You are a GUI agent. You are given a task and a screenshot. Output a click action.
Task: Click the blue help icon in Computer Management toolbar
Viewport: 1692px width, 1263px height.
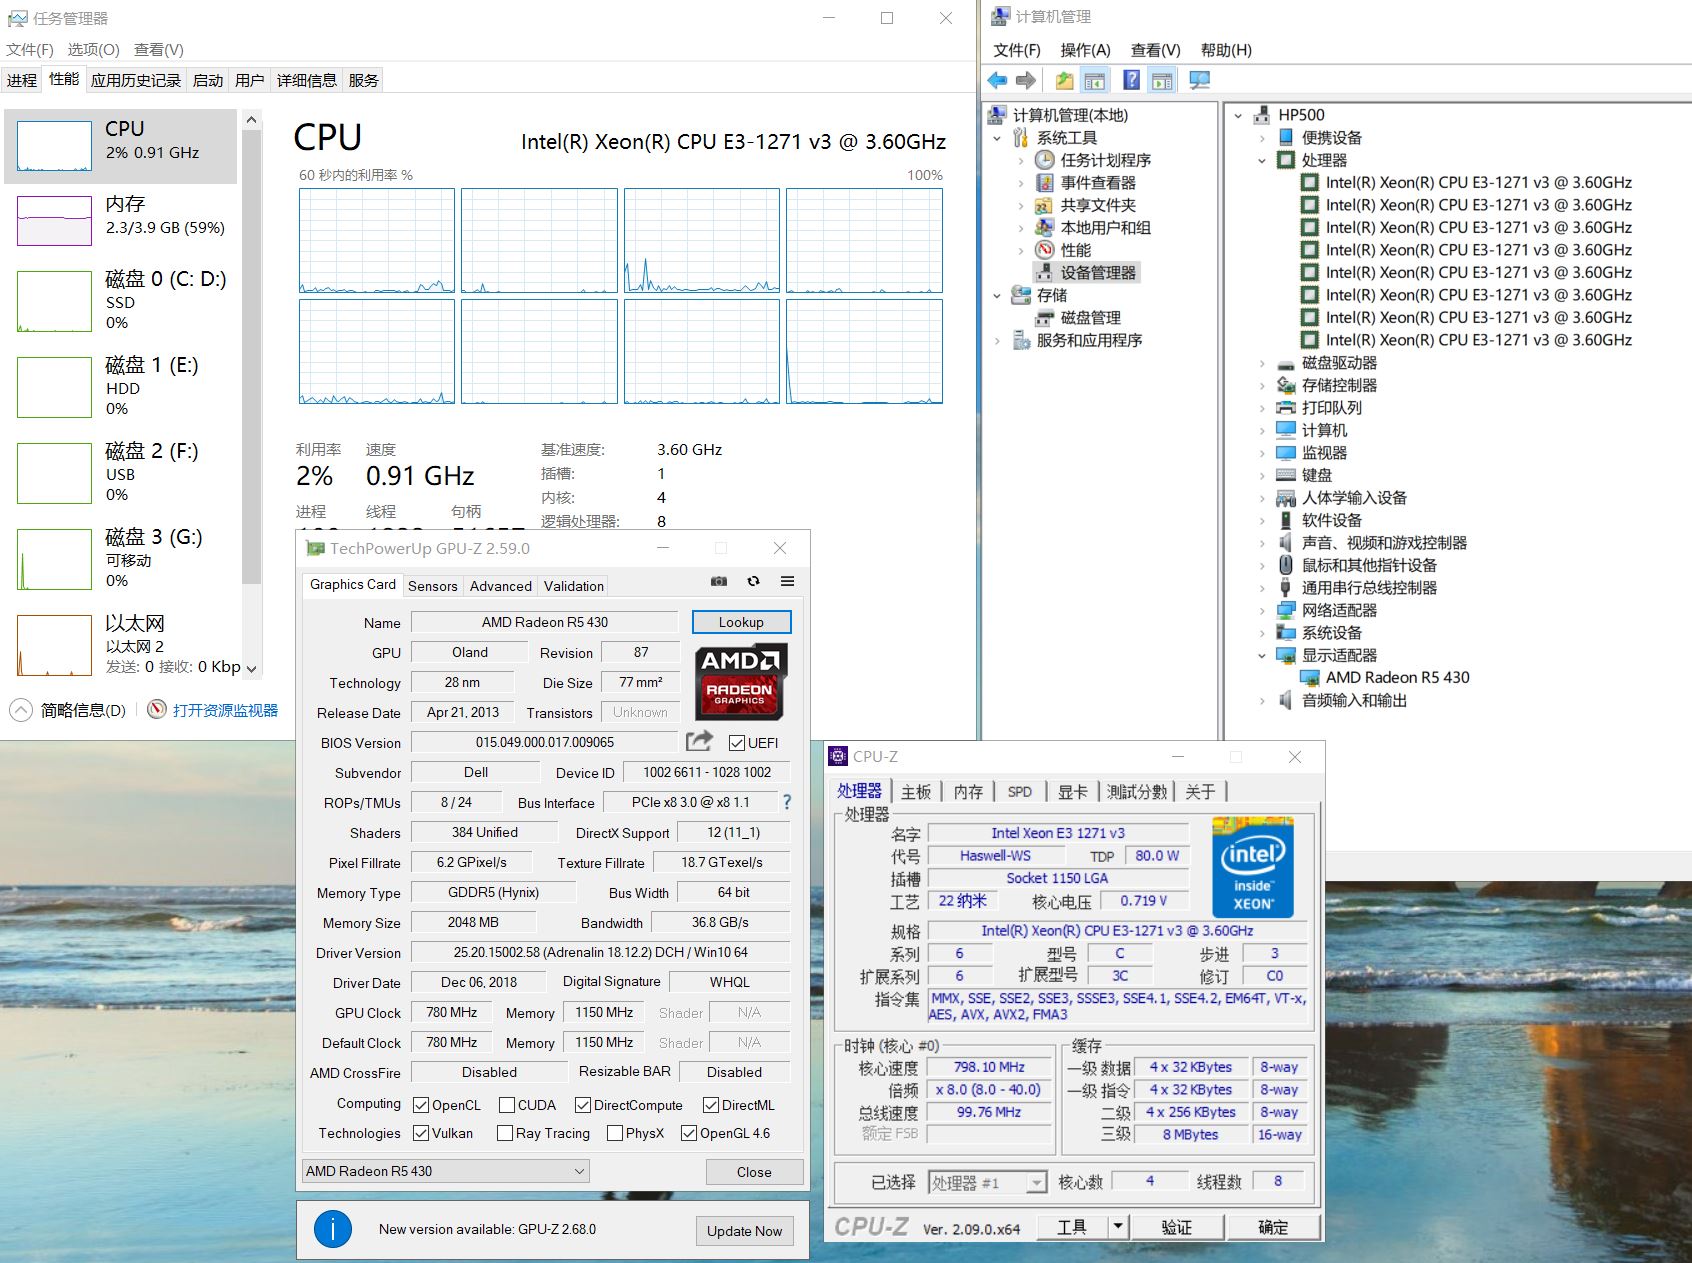tap(1131, 81)
